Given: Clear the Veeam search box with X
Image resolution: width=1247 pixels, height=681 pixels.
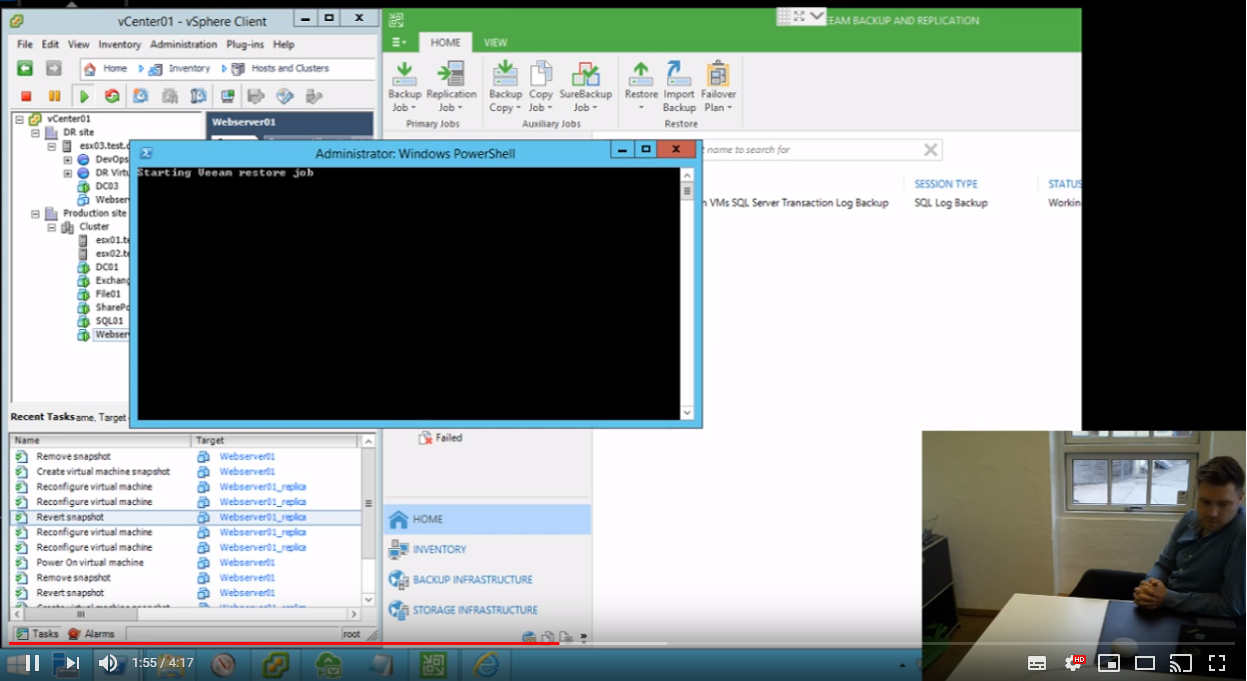Looking at the screenshot, I should click(x=930, y=150).
